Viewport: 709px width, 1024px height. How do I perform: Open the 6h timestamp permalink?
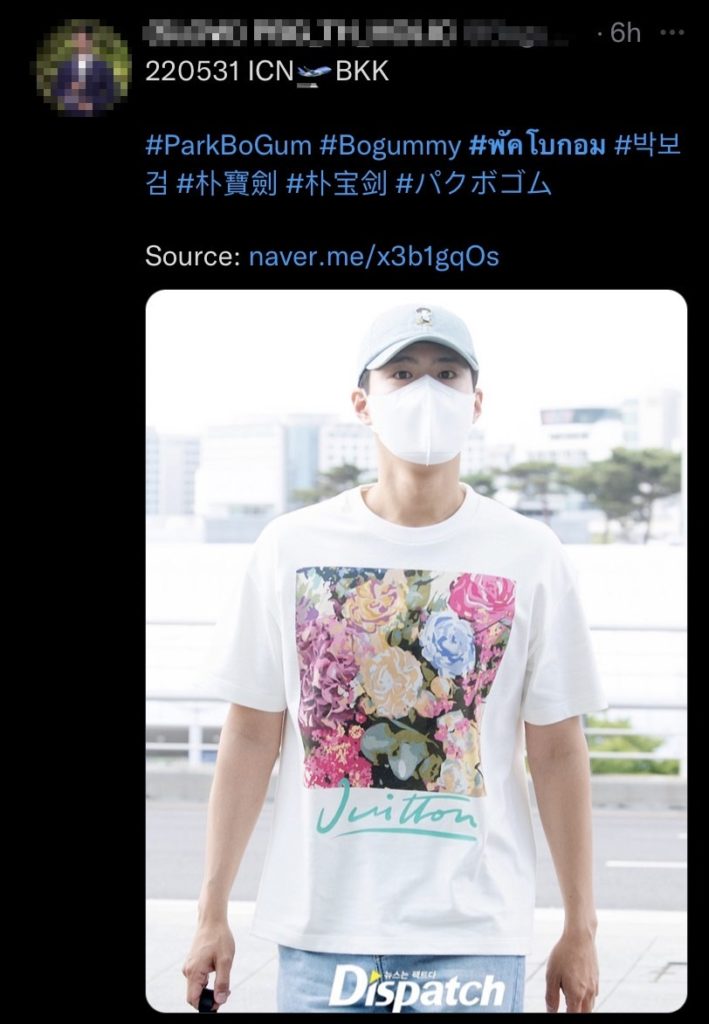625,33
